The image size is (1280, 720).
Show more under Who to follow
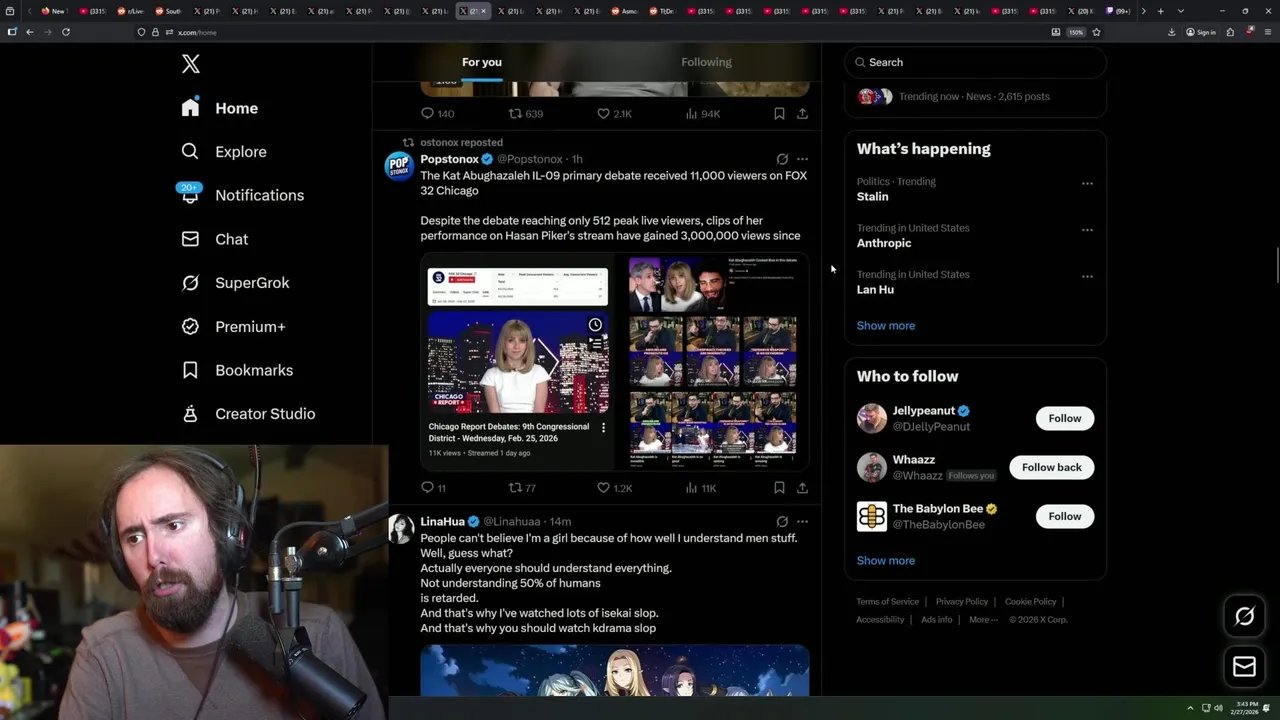tap(885, 561)
